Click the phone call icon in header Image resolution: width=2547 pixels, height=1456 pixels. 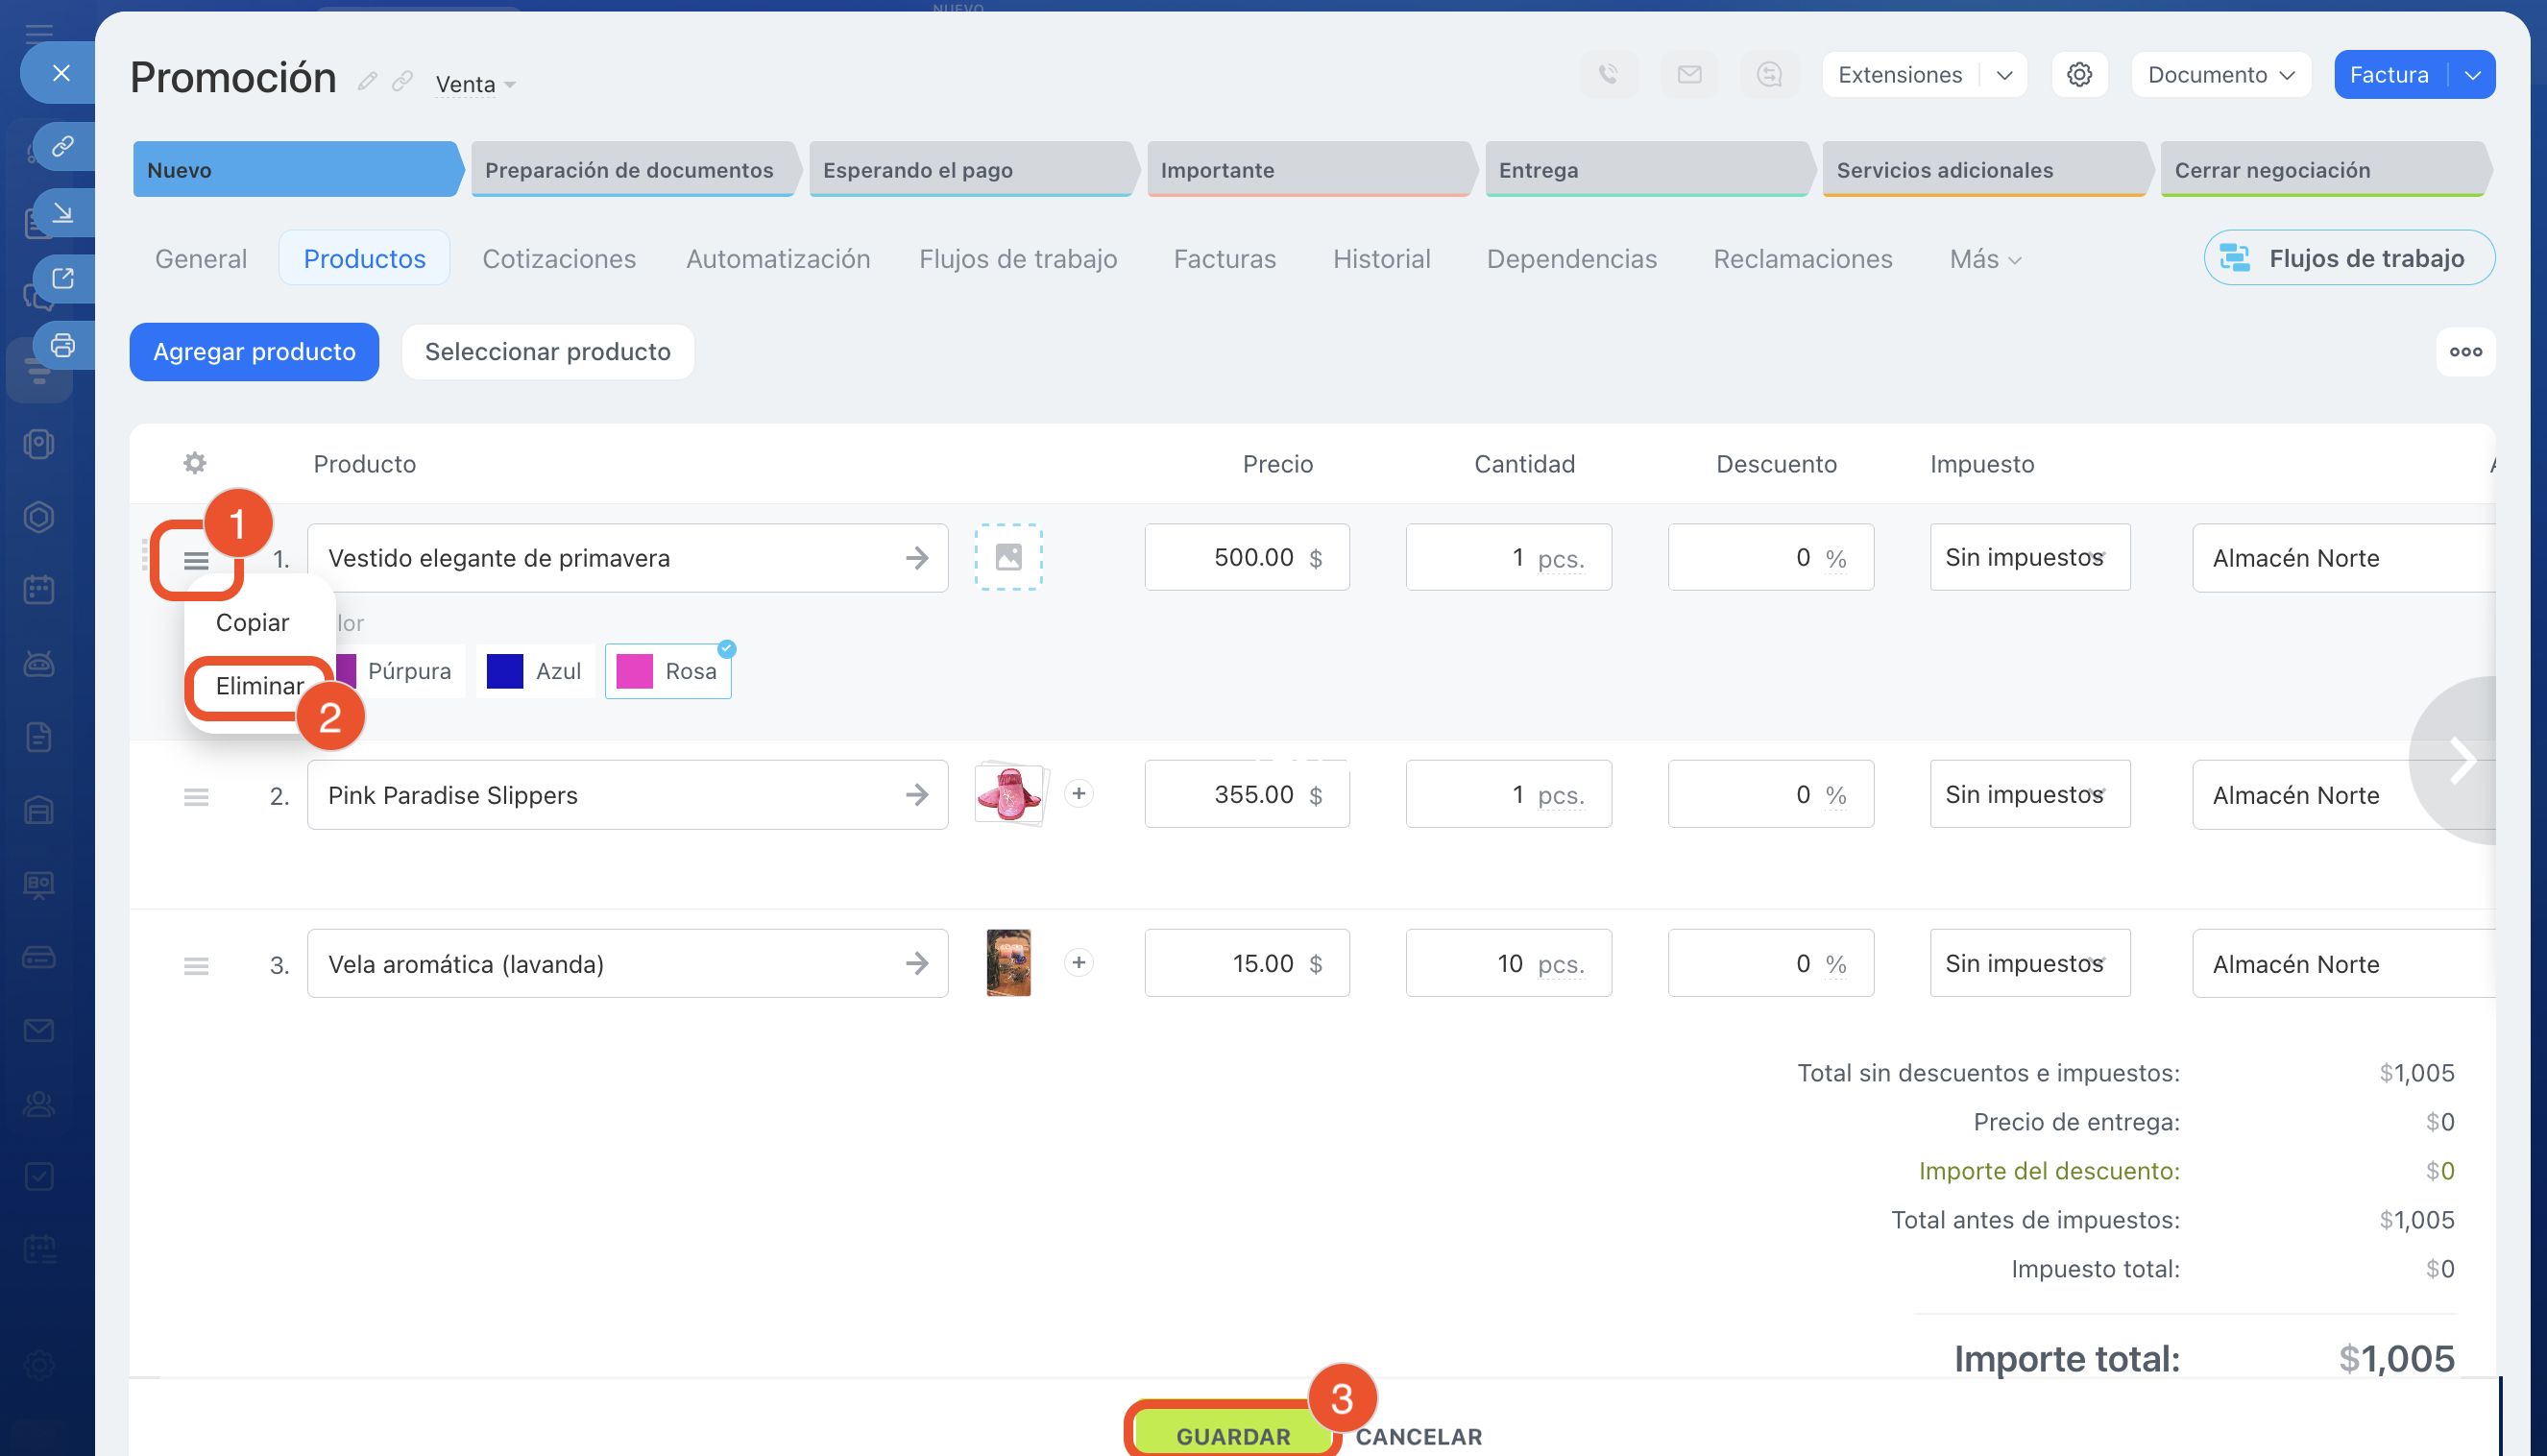(x=1607, y=75)
